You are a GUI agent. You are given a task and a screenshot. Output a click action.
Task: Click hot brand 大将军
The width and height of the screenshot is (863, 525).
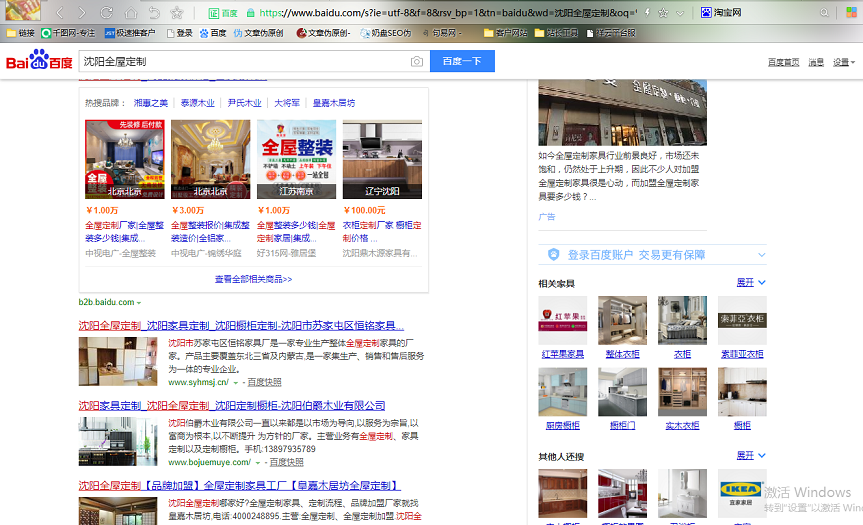(x=287, y=103)
